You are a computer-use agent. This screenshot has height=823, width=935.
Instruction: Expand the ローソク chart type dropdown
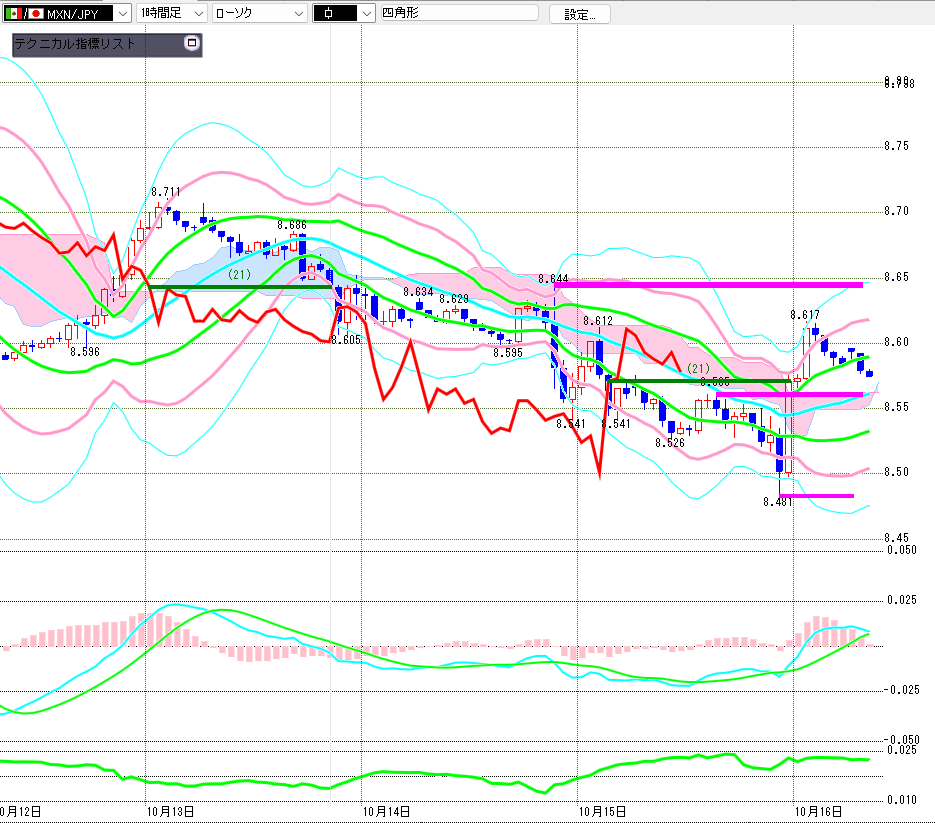[x=260, y=13]
